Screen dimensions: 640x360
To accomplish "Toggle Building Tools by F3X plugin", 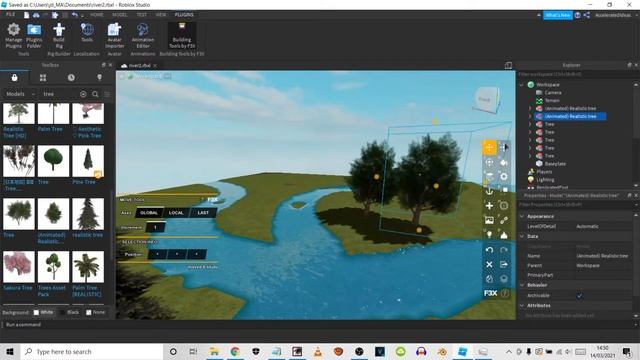I will point(182,36).
